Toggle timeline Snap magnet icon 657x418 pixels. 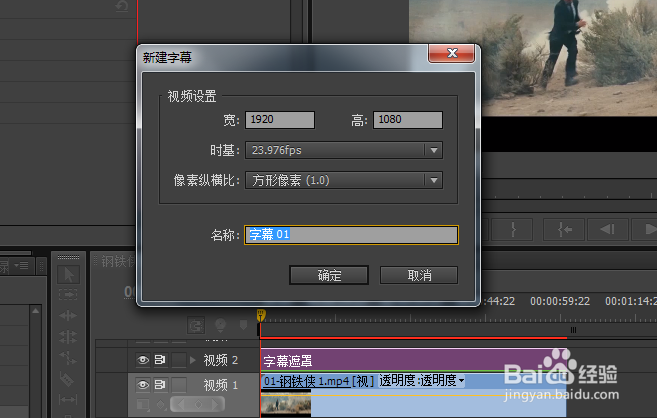coord(196,325)
